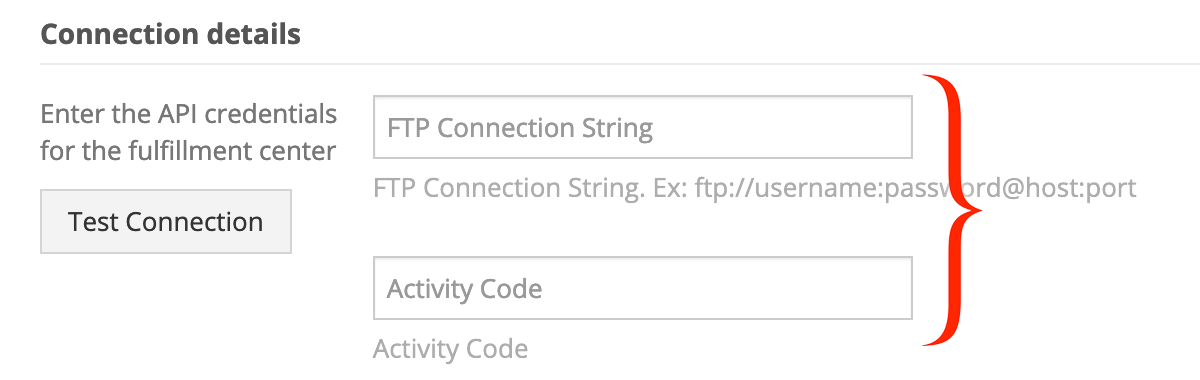The height and width of the screenshot is (380, 1200).
Task: Click the Test Connection button
Action: [x=166, y=221]
